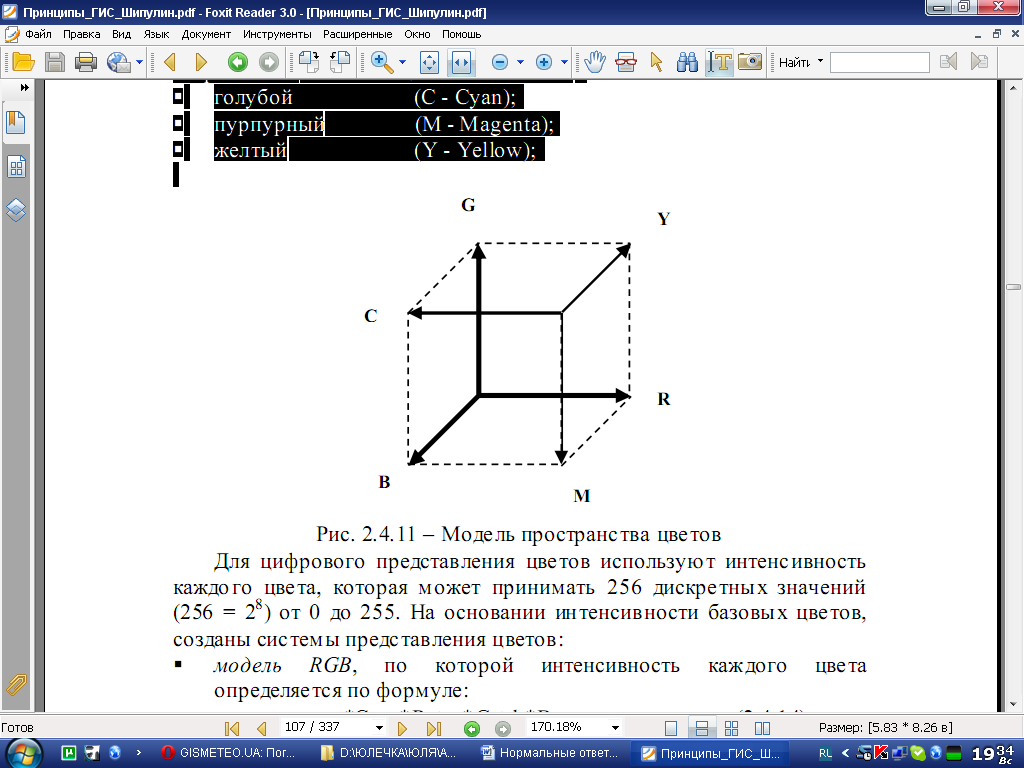Switch to Continuous page layout

point(701,728)
